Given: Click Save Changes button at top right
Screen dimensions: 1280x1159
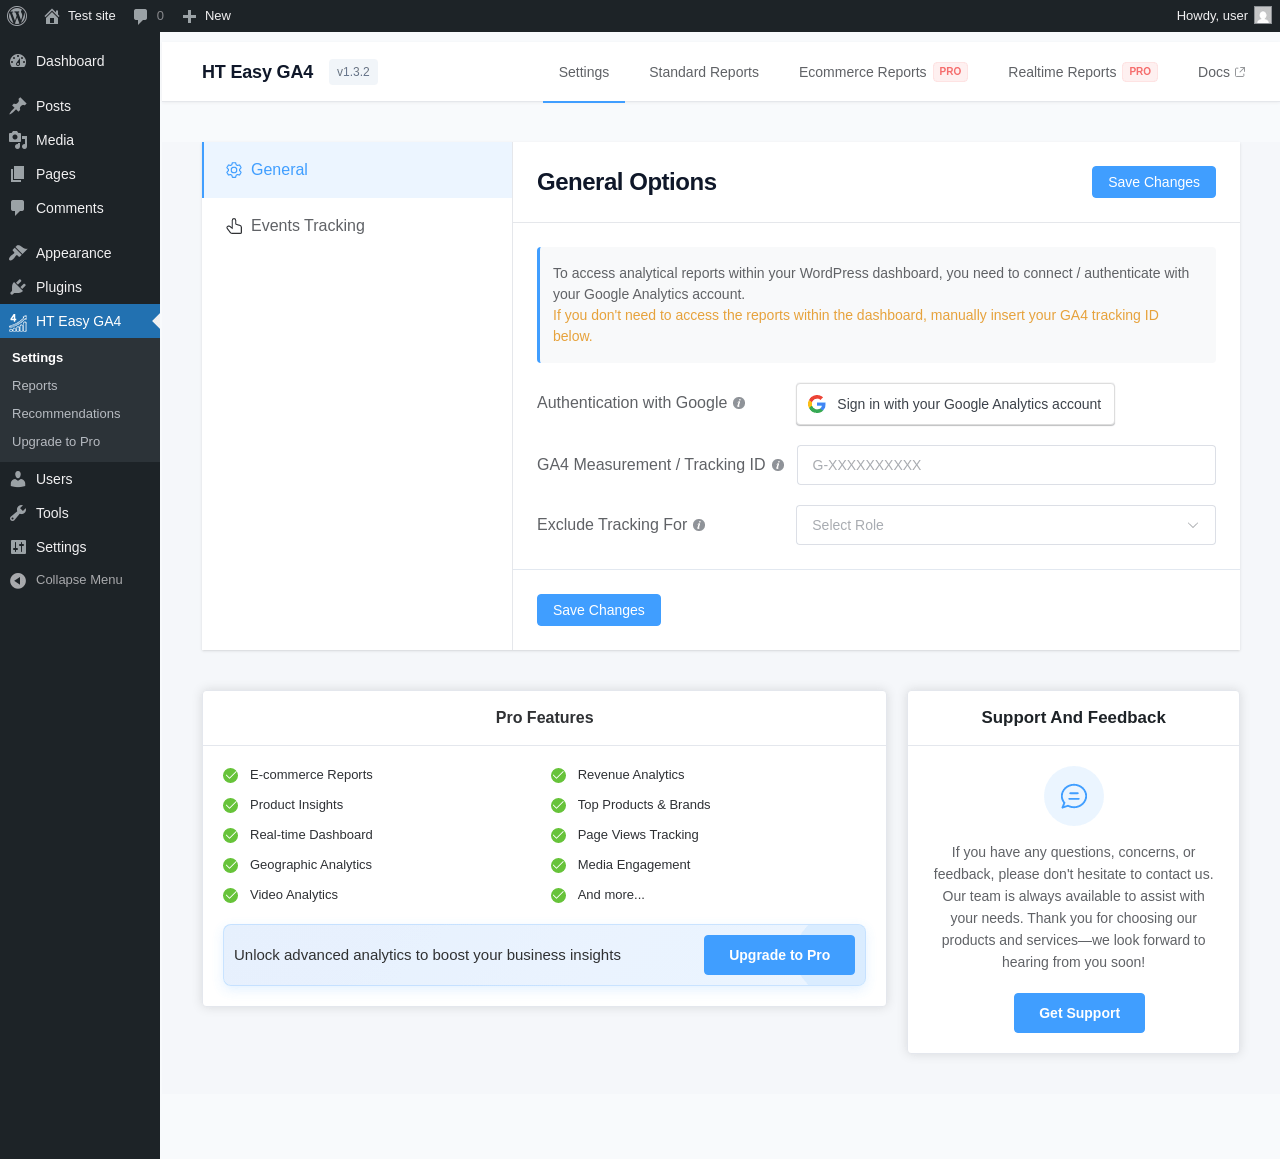Looking at the screenshot, I should (x=1154, y=182).
